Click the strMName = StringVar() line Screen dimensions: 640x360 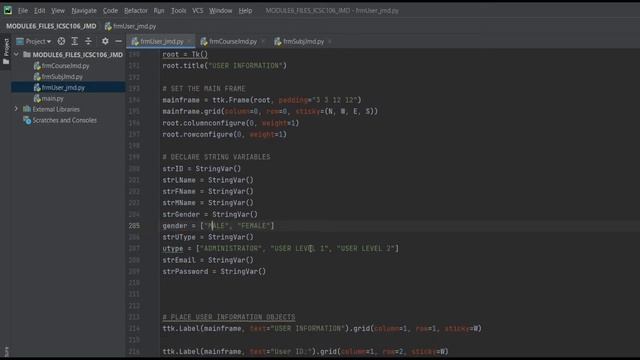tap(208, 203)
